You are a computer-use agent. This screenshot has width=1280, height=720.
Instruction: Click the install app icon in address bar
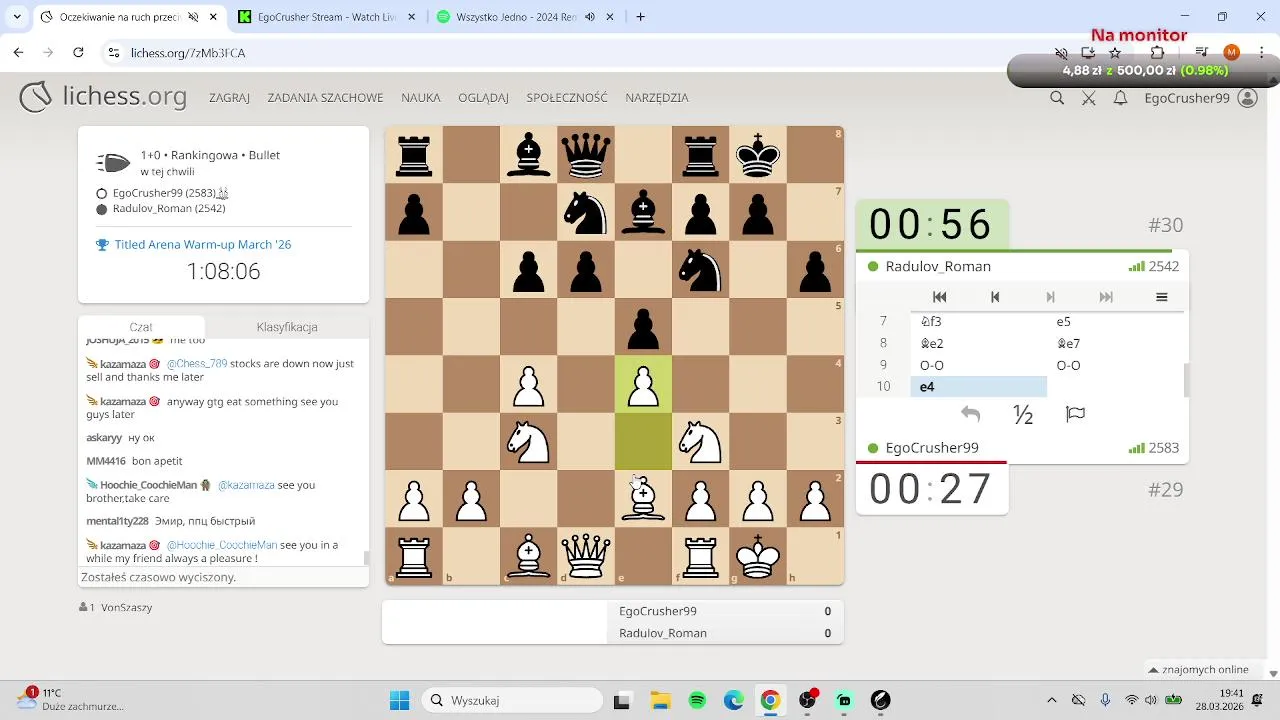coord(1088,53)
